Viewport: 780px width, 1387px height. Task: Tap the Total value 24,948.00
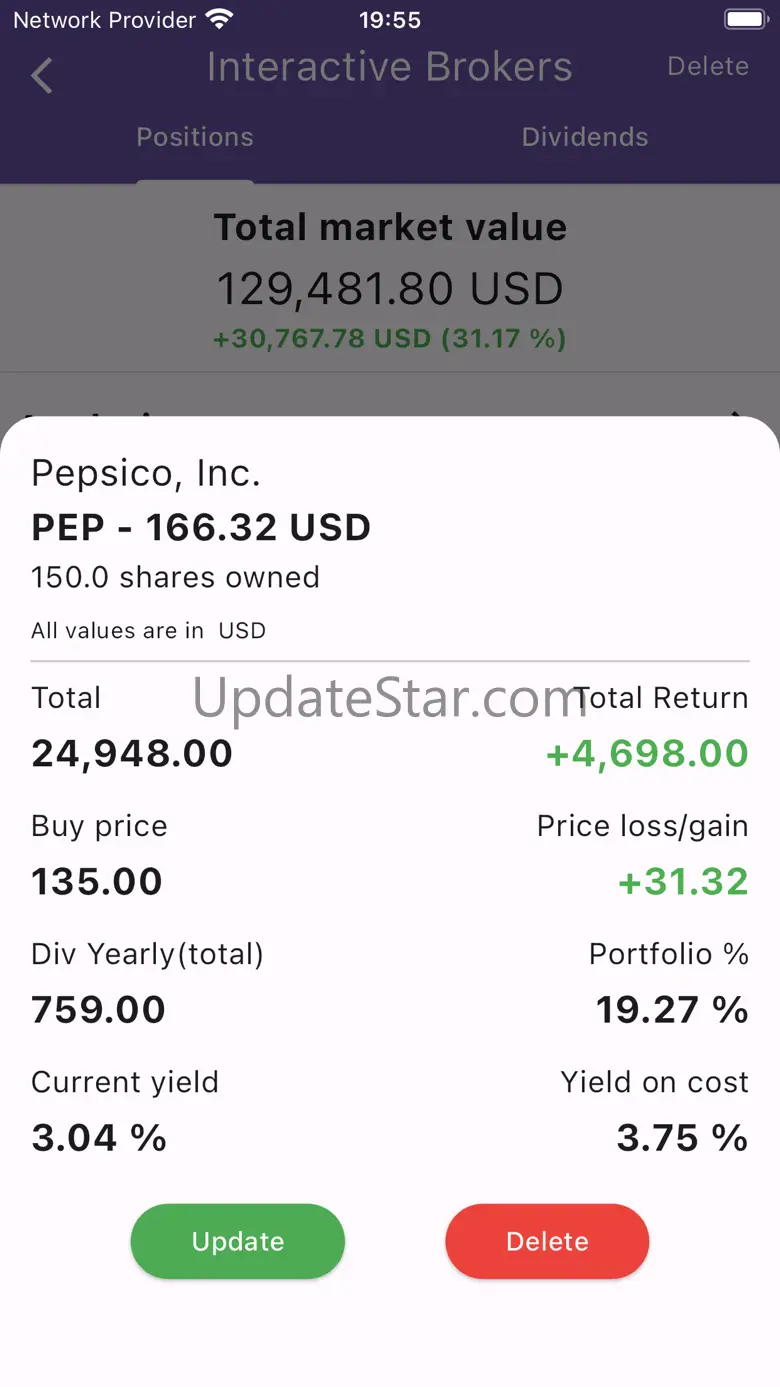132,753
